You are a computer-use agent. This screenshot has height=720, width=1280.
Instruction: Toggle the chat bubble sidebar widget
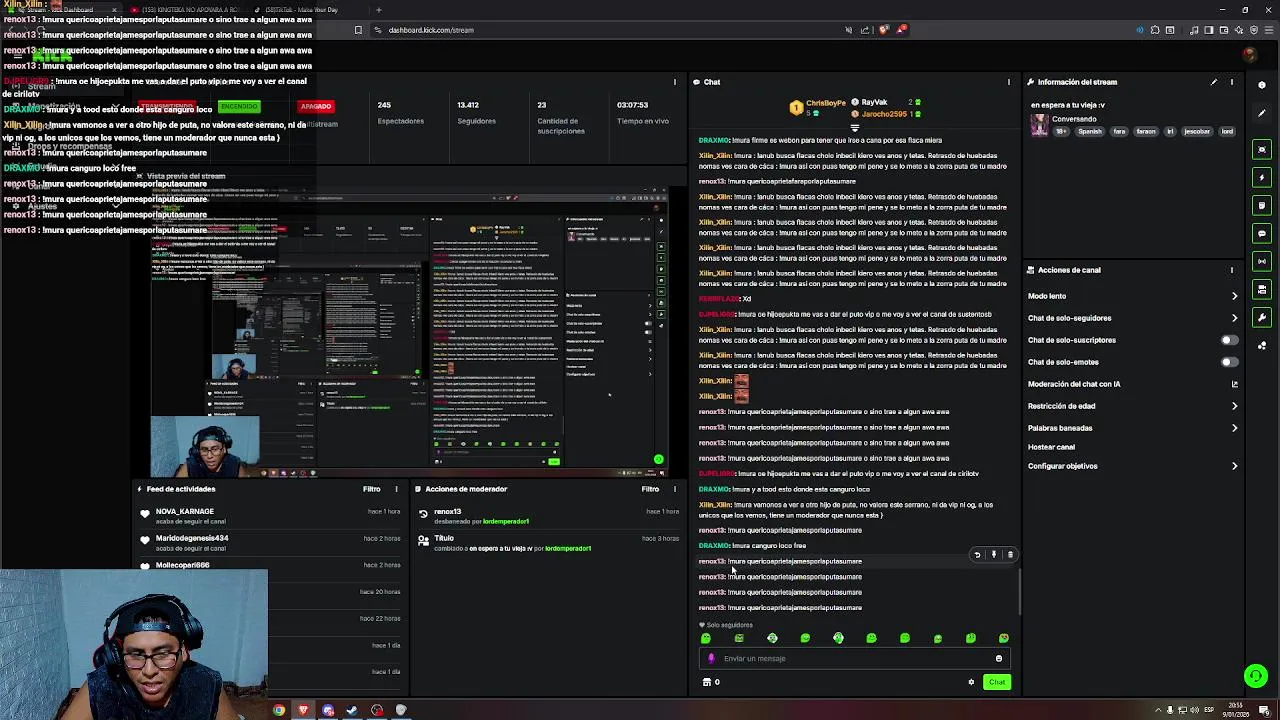point(1262,233)
